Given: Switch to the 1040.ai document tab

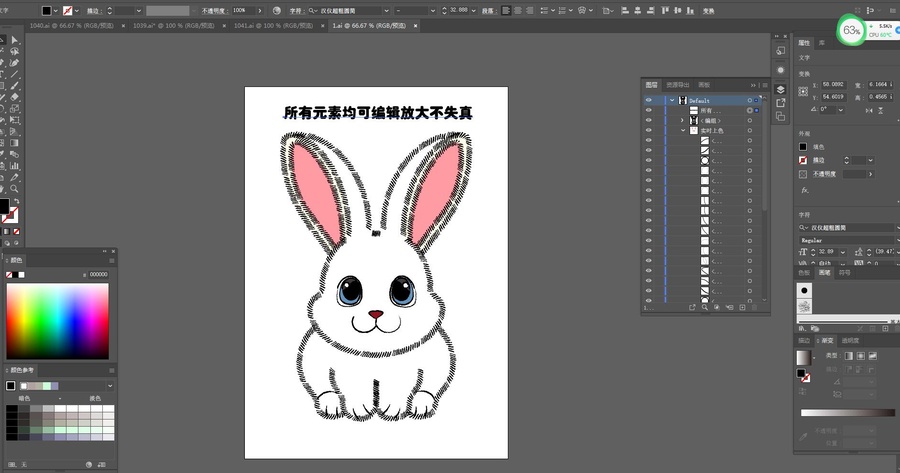Looking at the screenshot, I should click(x=71, y=26).
